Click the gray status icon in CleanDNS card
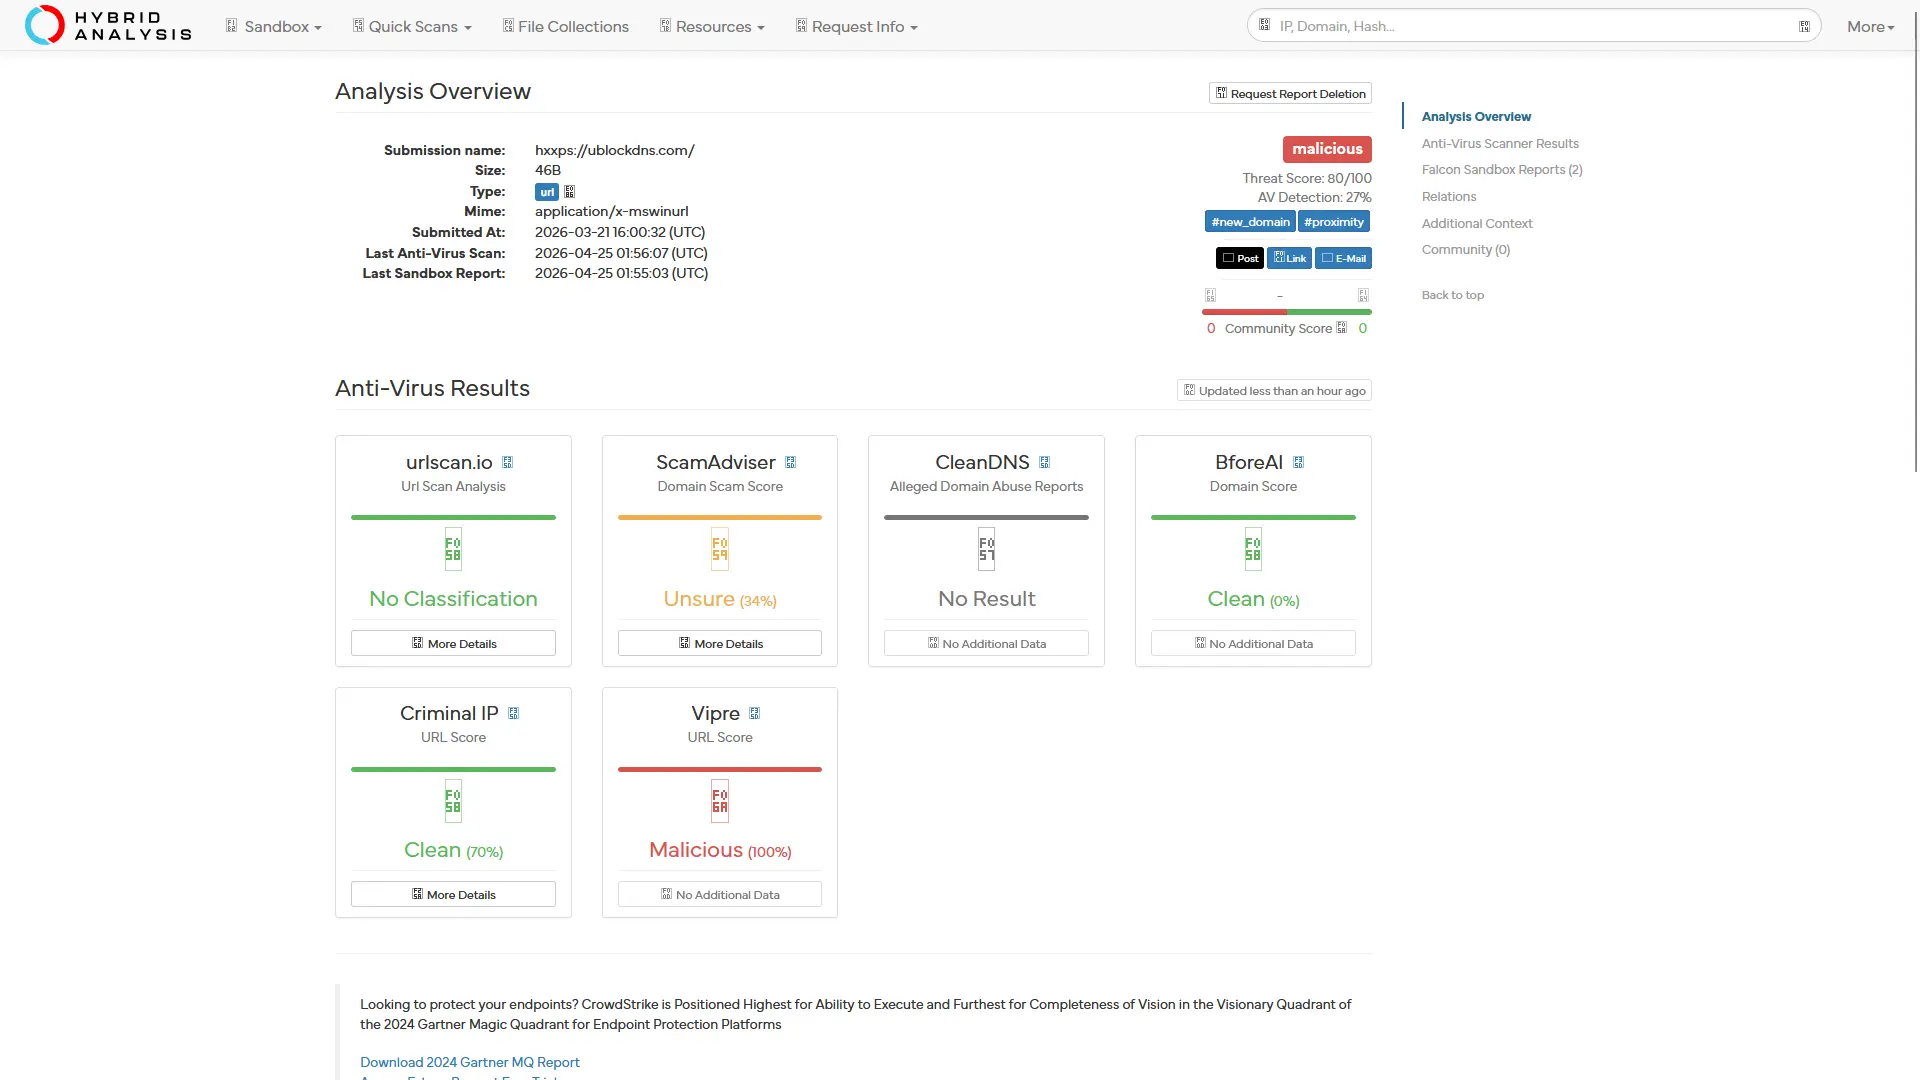This screenshot has height=1080, width=1920. (986, 549)
